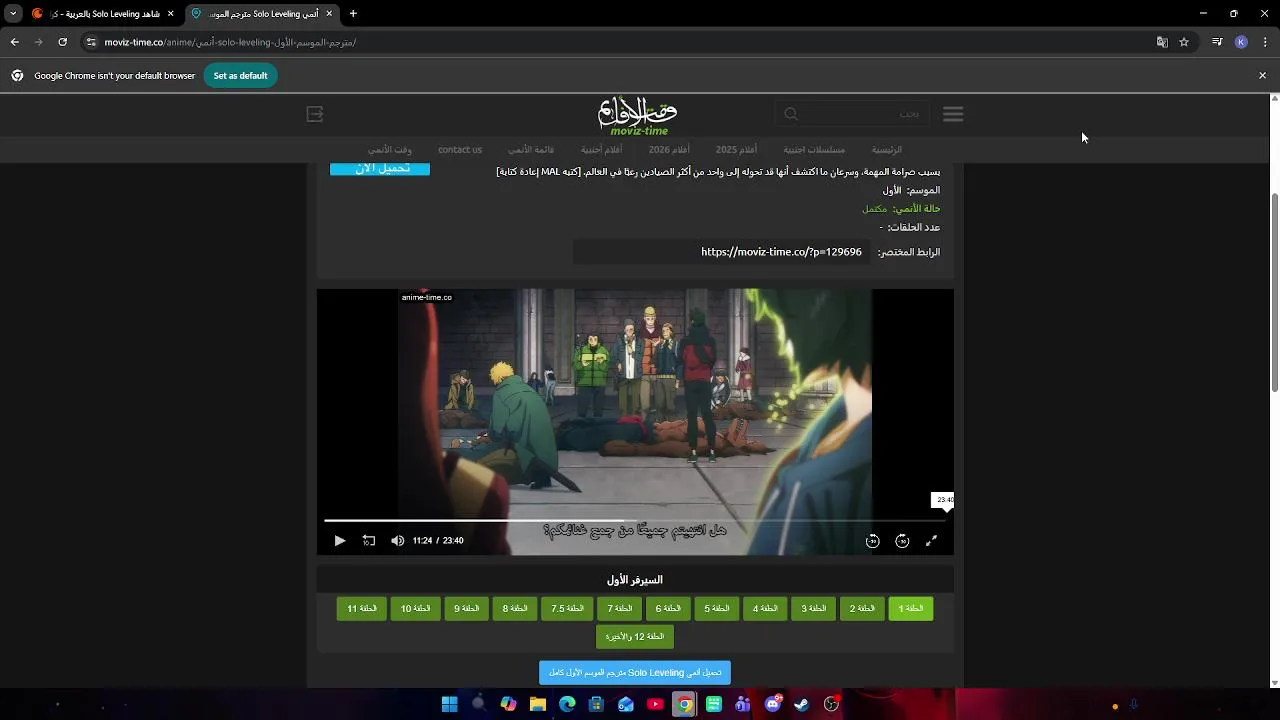Open the site hamburger menu
This screenshot has width=1280, height=720.
point(953,114)
